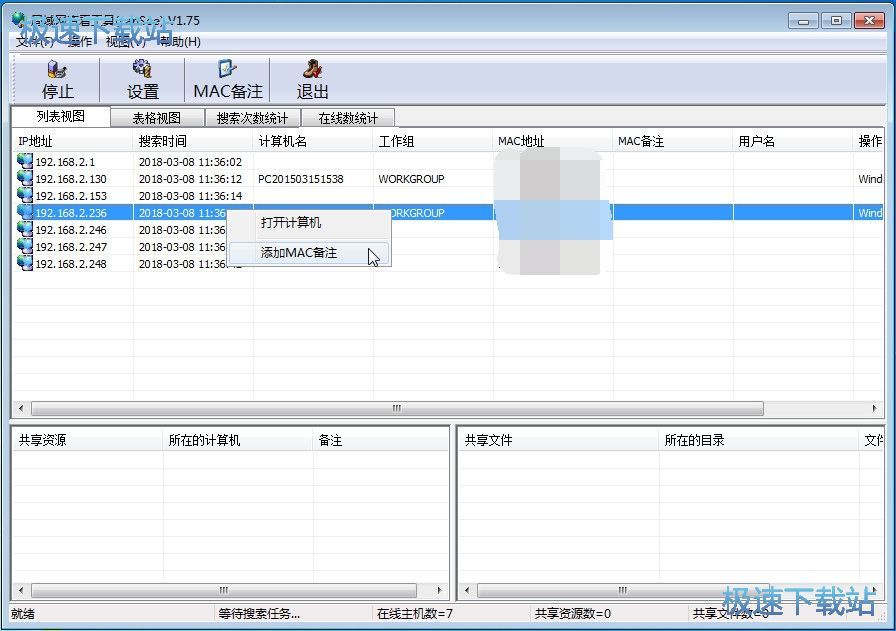Sort by MAC备注 column header
The image size is (896, 631).
coord(673,141)
